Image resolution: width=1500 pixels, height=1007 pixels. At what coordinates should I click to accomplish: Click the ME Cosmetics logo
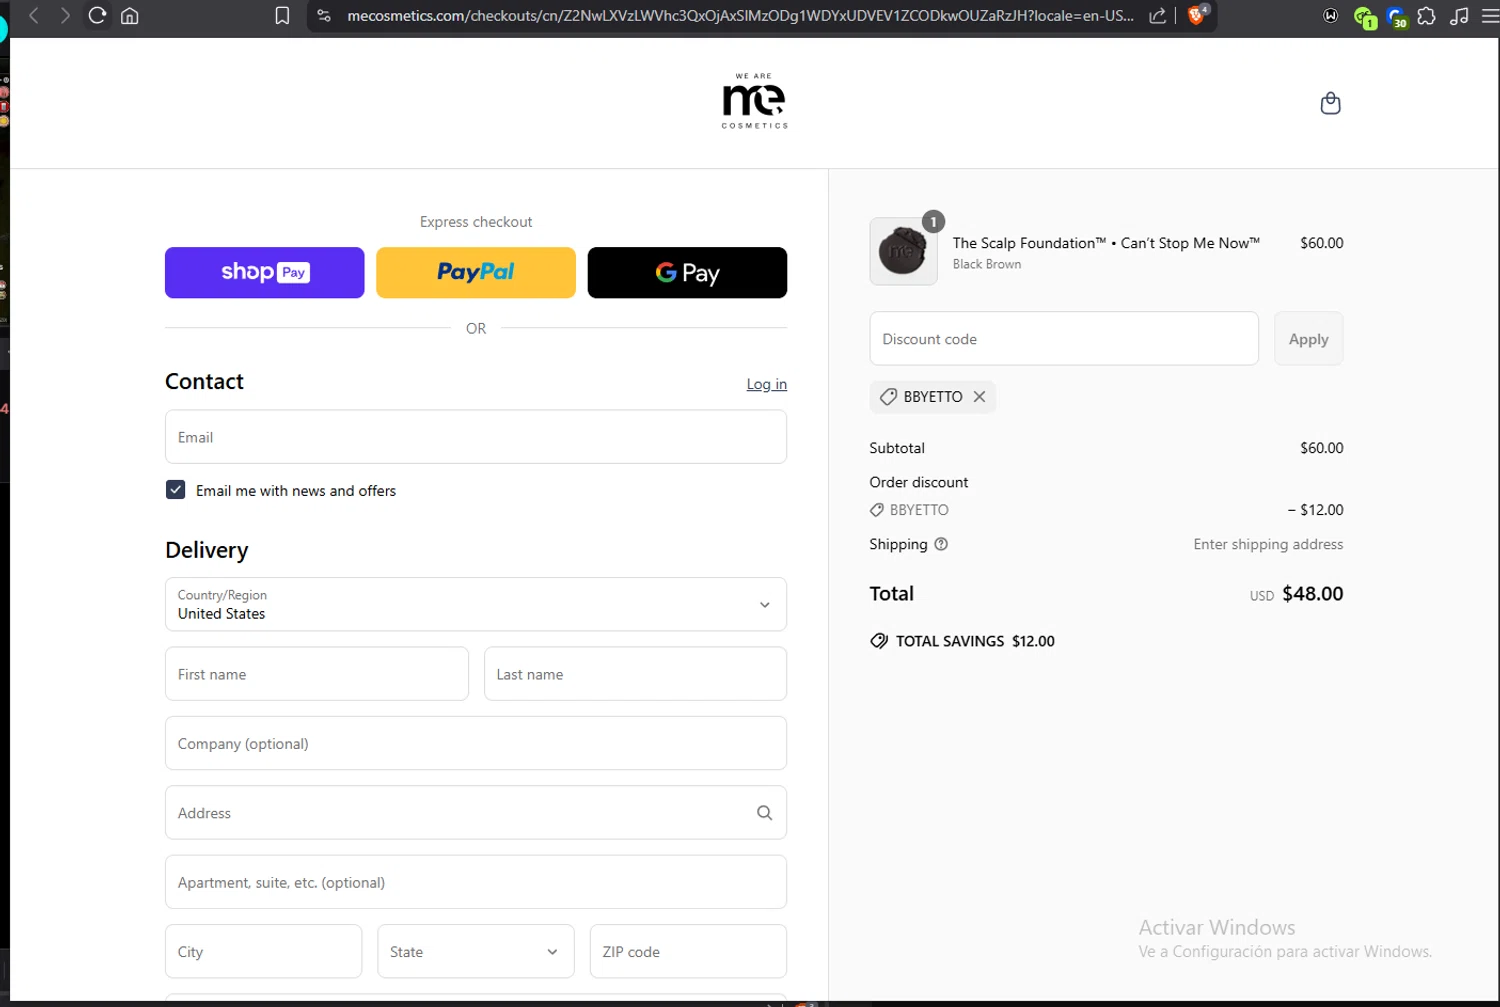point(754,101)
